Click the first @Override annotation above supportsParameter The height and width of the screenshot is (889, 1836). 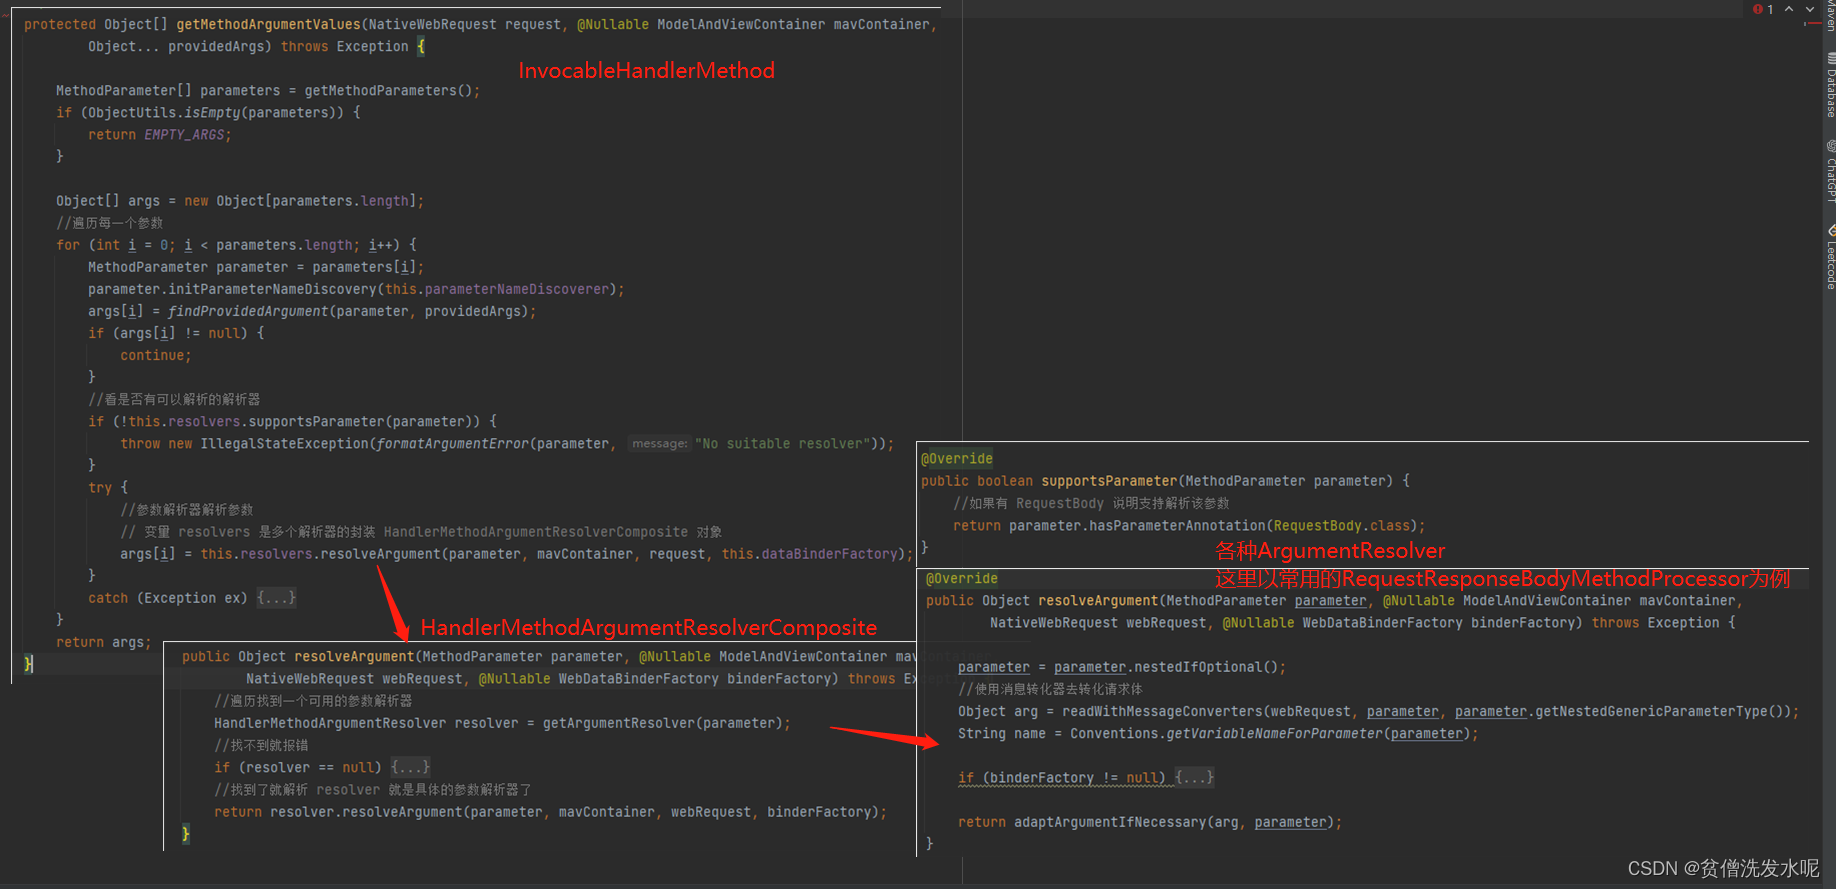click(x=957, y=458)
